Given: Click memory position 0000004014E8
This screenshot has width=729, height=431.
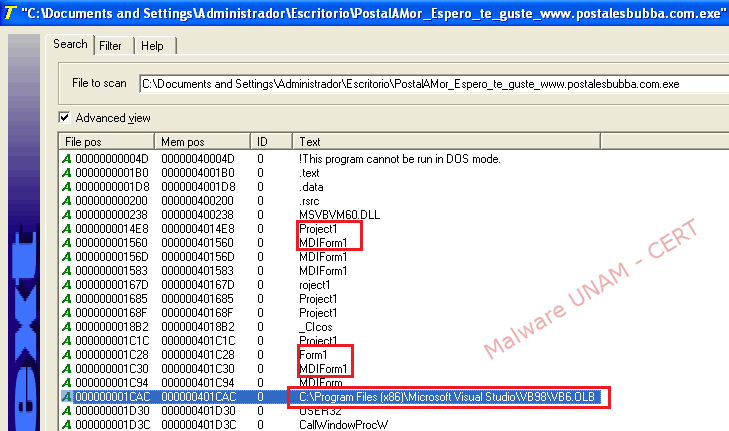Looking at the screenshot, I should click(198, 229).
